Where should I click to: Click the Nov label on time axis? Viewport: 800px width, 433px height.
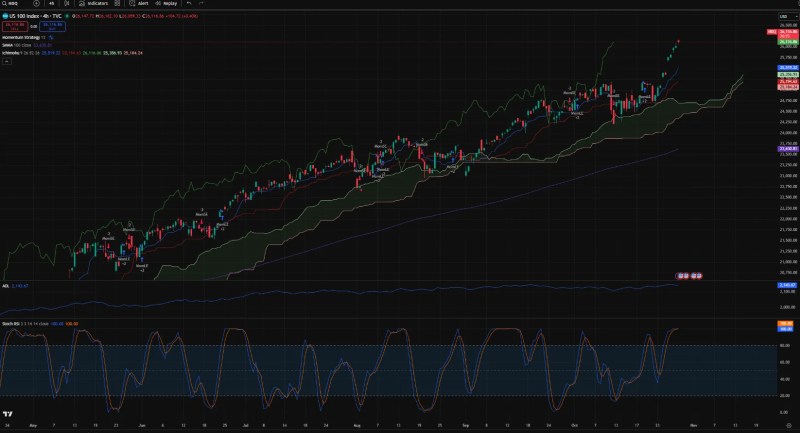click(x=693, y=425)
